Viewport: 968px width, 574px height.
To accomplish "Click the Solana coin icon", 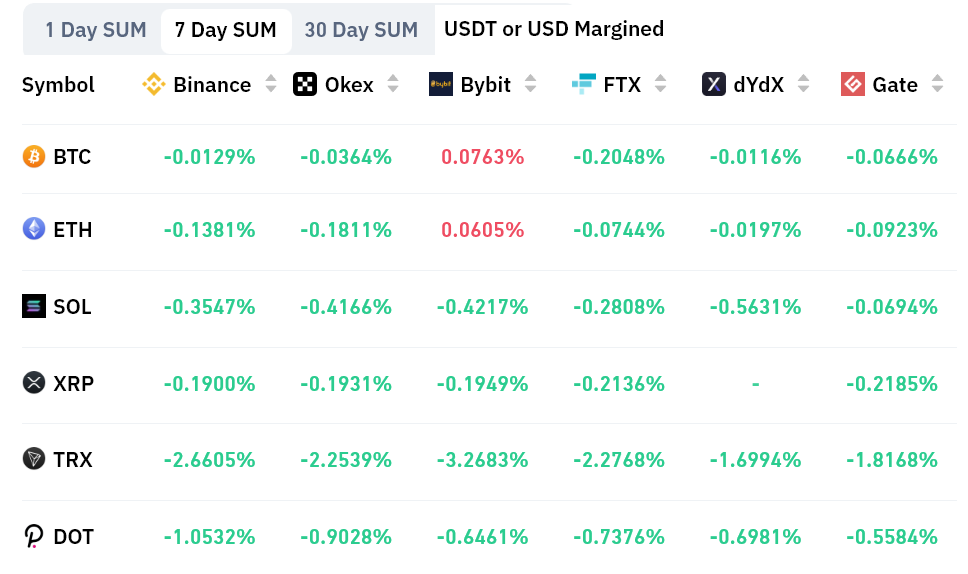I will [x=34, y=307].
